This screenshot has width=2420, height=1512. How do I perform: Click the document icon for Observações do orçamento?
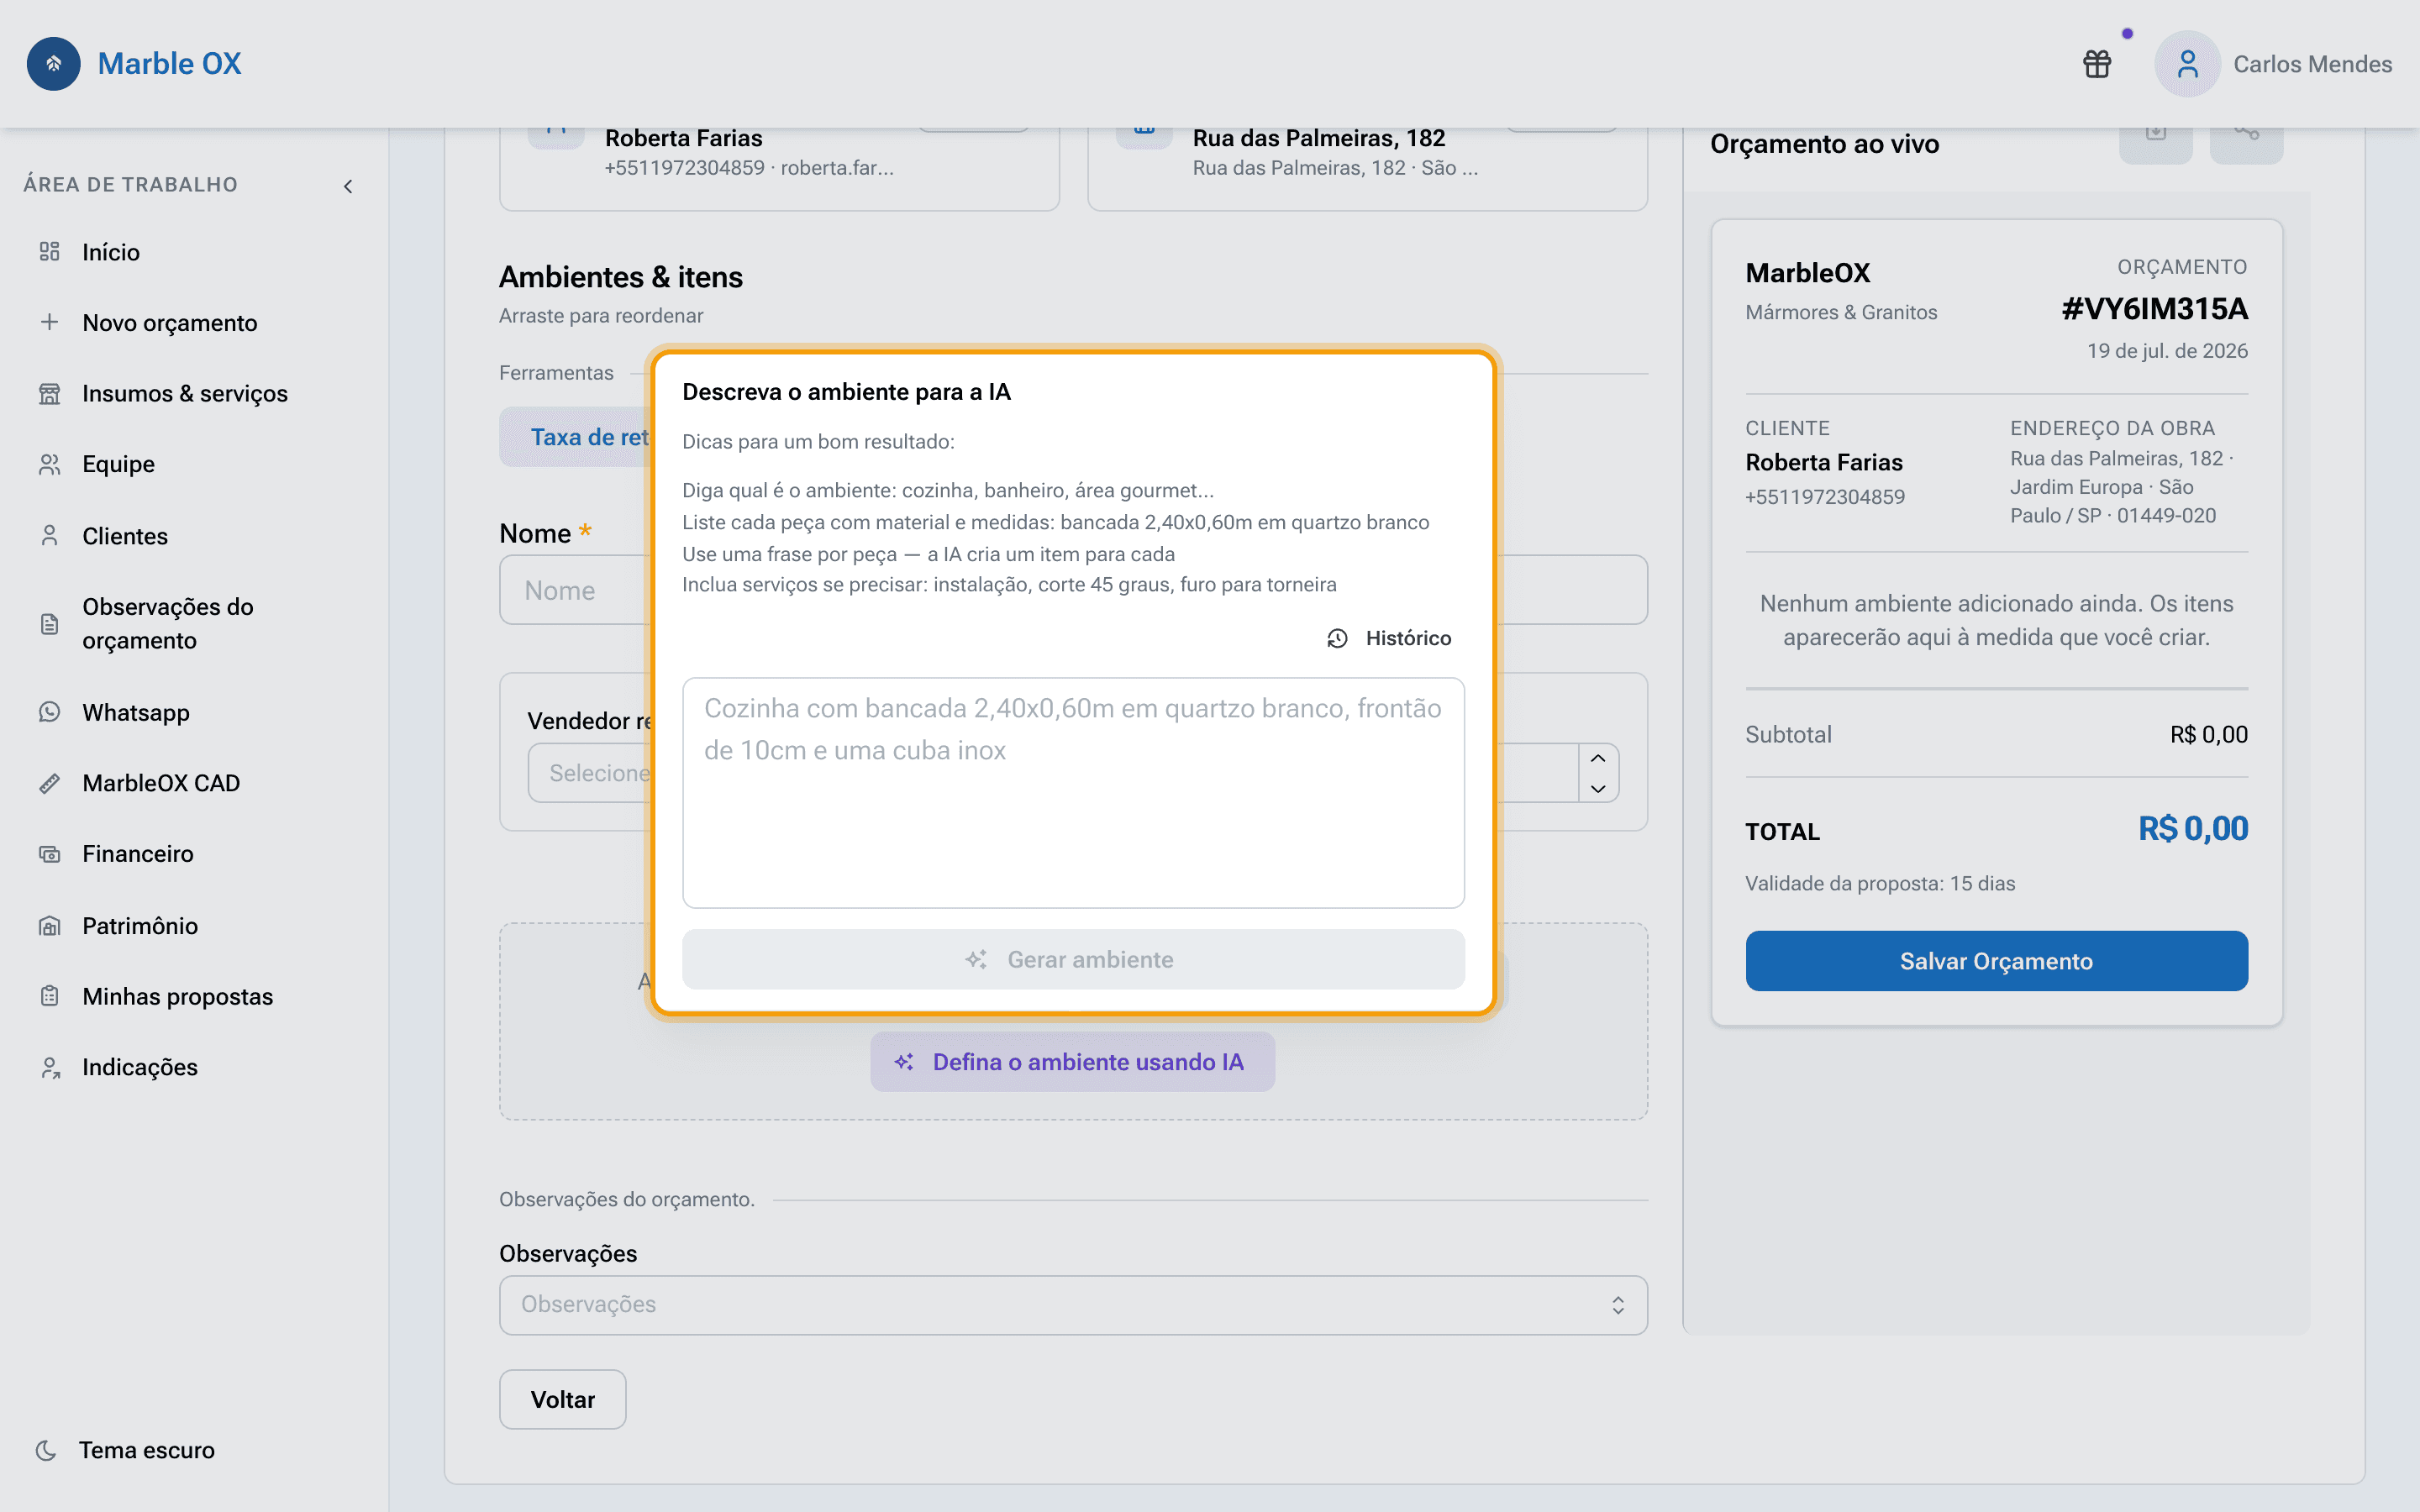[x=49, y=624]
